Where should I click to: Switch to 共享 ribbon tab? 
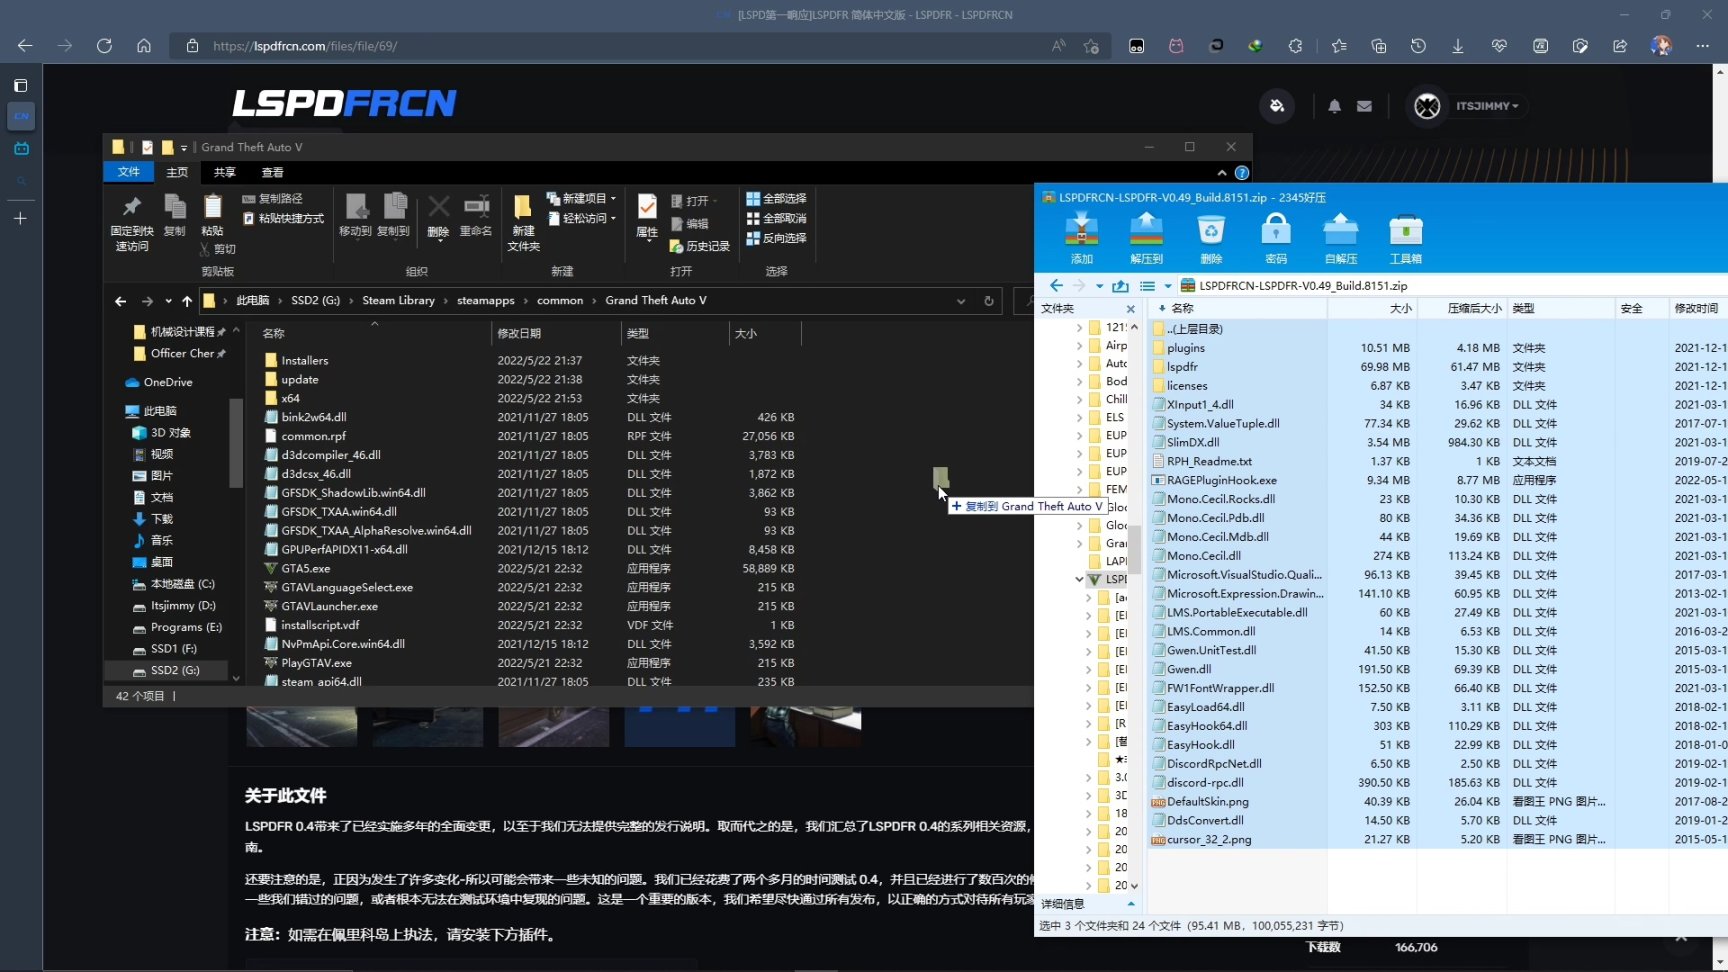point(225,172)
